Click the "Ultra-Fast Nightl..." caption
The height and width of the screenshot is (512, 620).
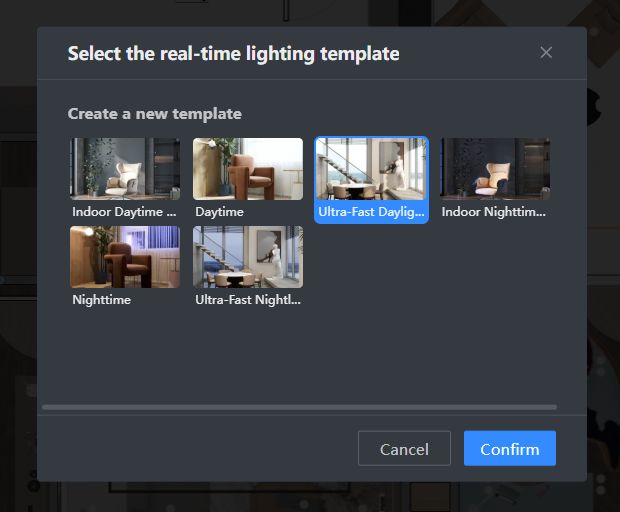point(248,299)
